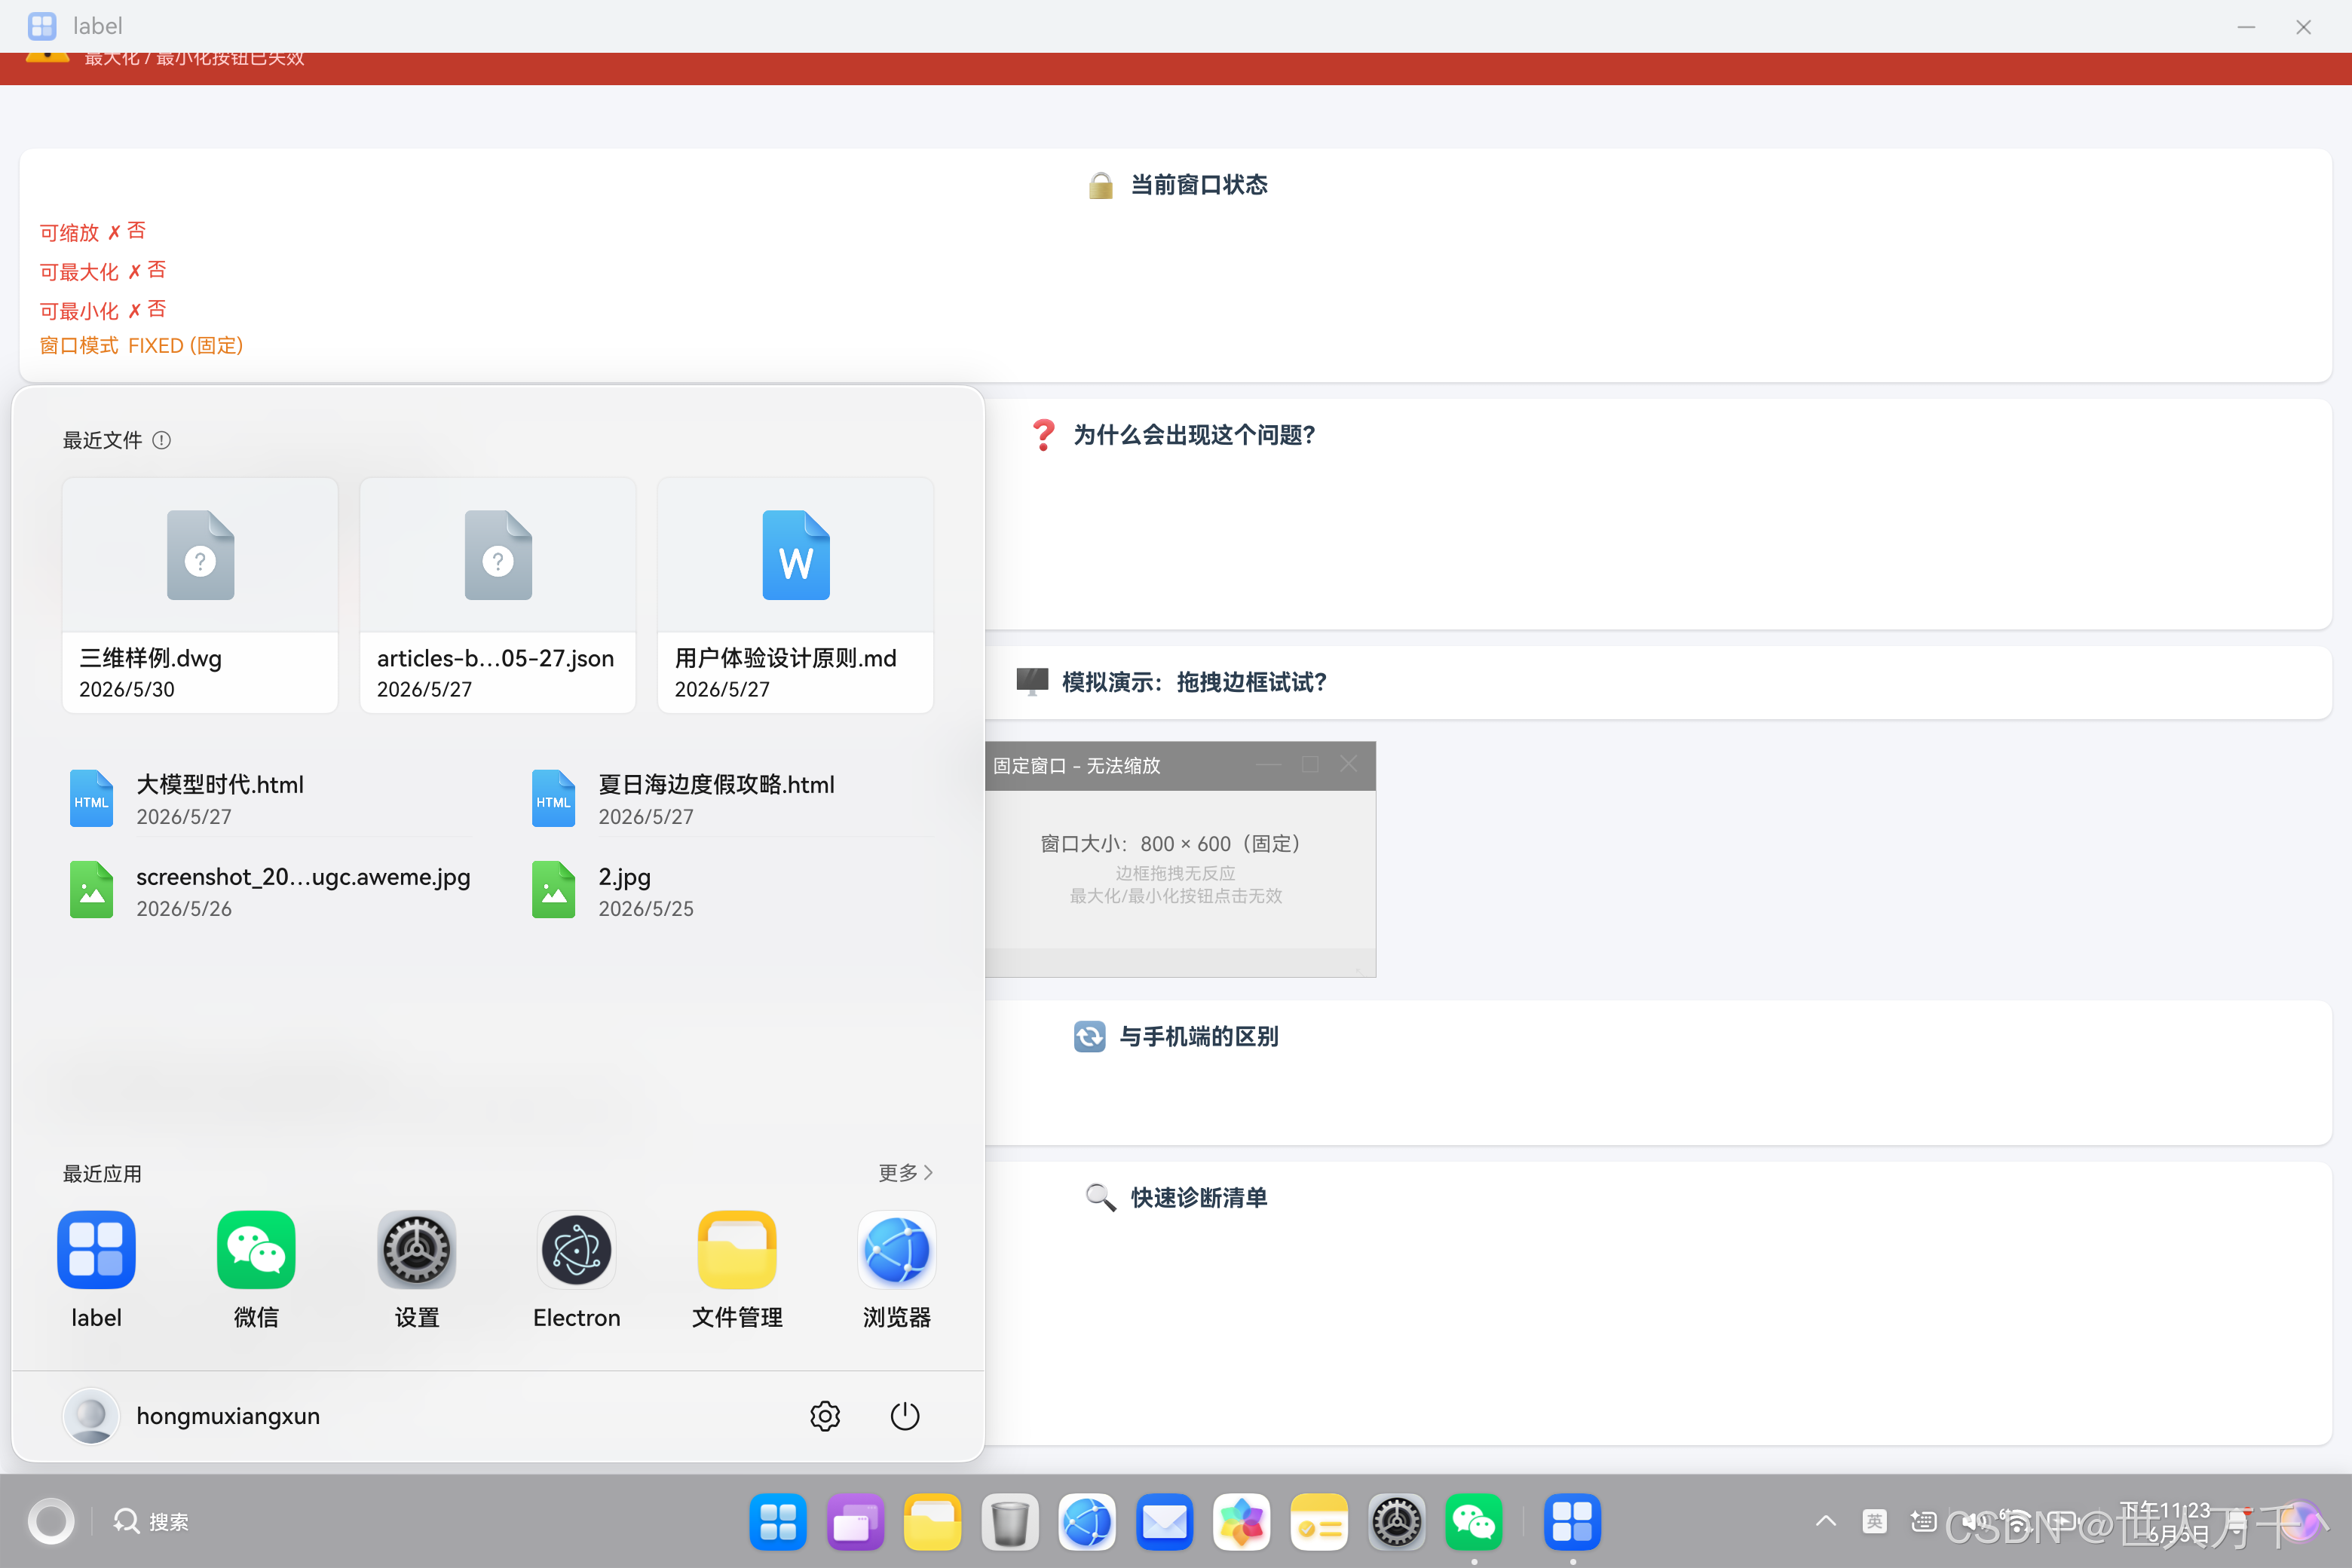
Task: Open 夏日海边度假攻略.html recent file
Action: coord(734,798)
